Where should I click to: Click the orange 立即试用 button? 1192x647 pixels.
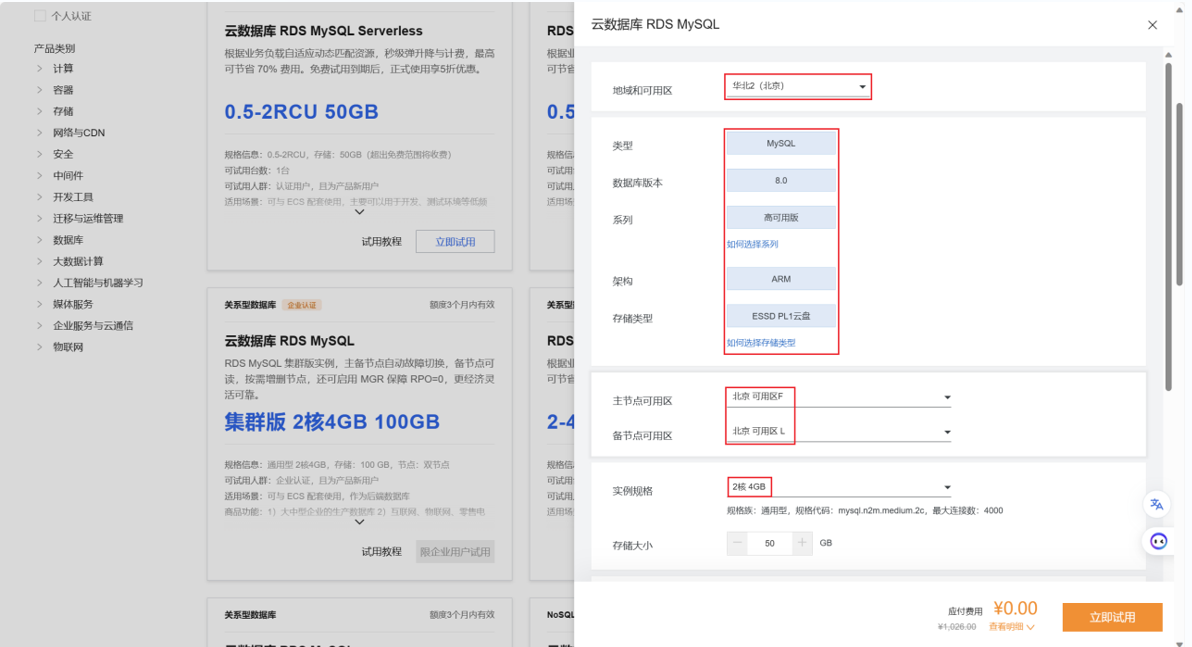click(1112, 617)
